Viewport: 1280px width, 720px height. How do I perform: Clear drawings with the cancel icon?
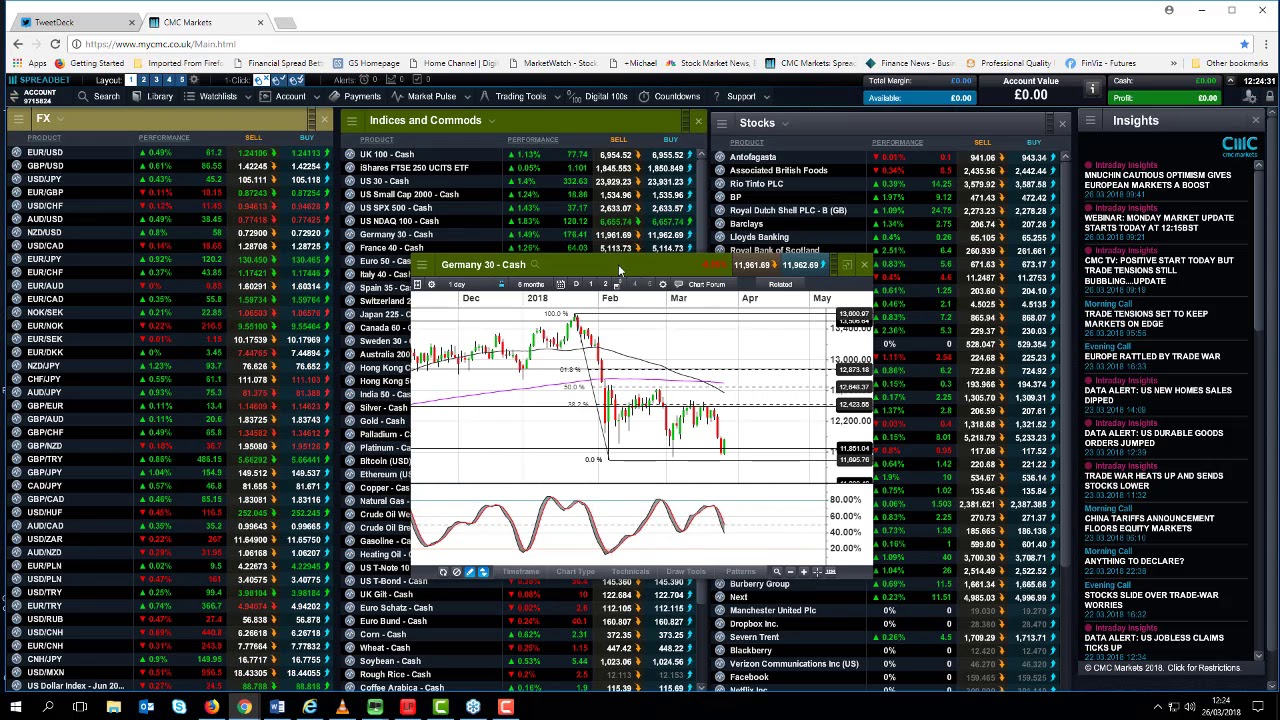point(456,572)
